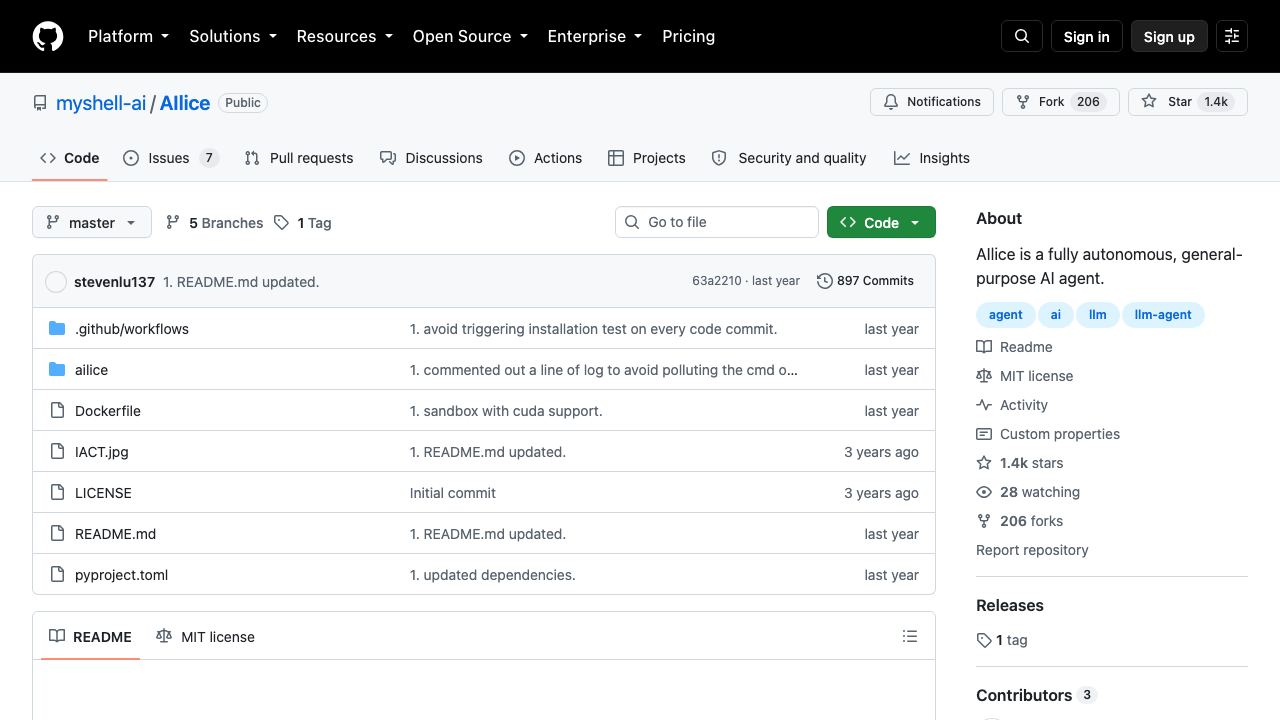This screenshot has width=1280, height=720.
Task: Click the Sign in button
Action: [1087, 36]
